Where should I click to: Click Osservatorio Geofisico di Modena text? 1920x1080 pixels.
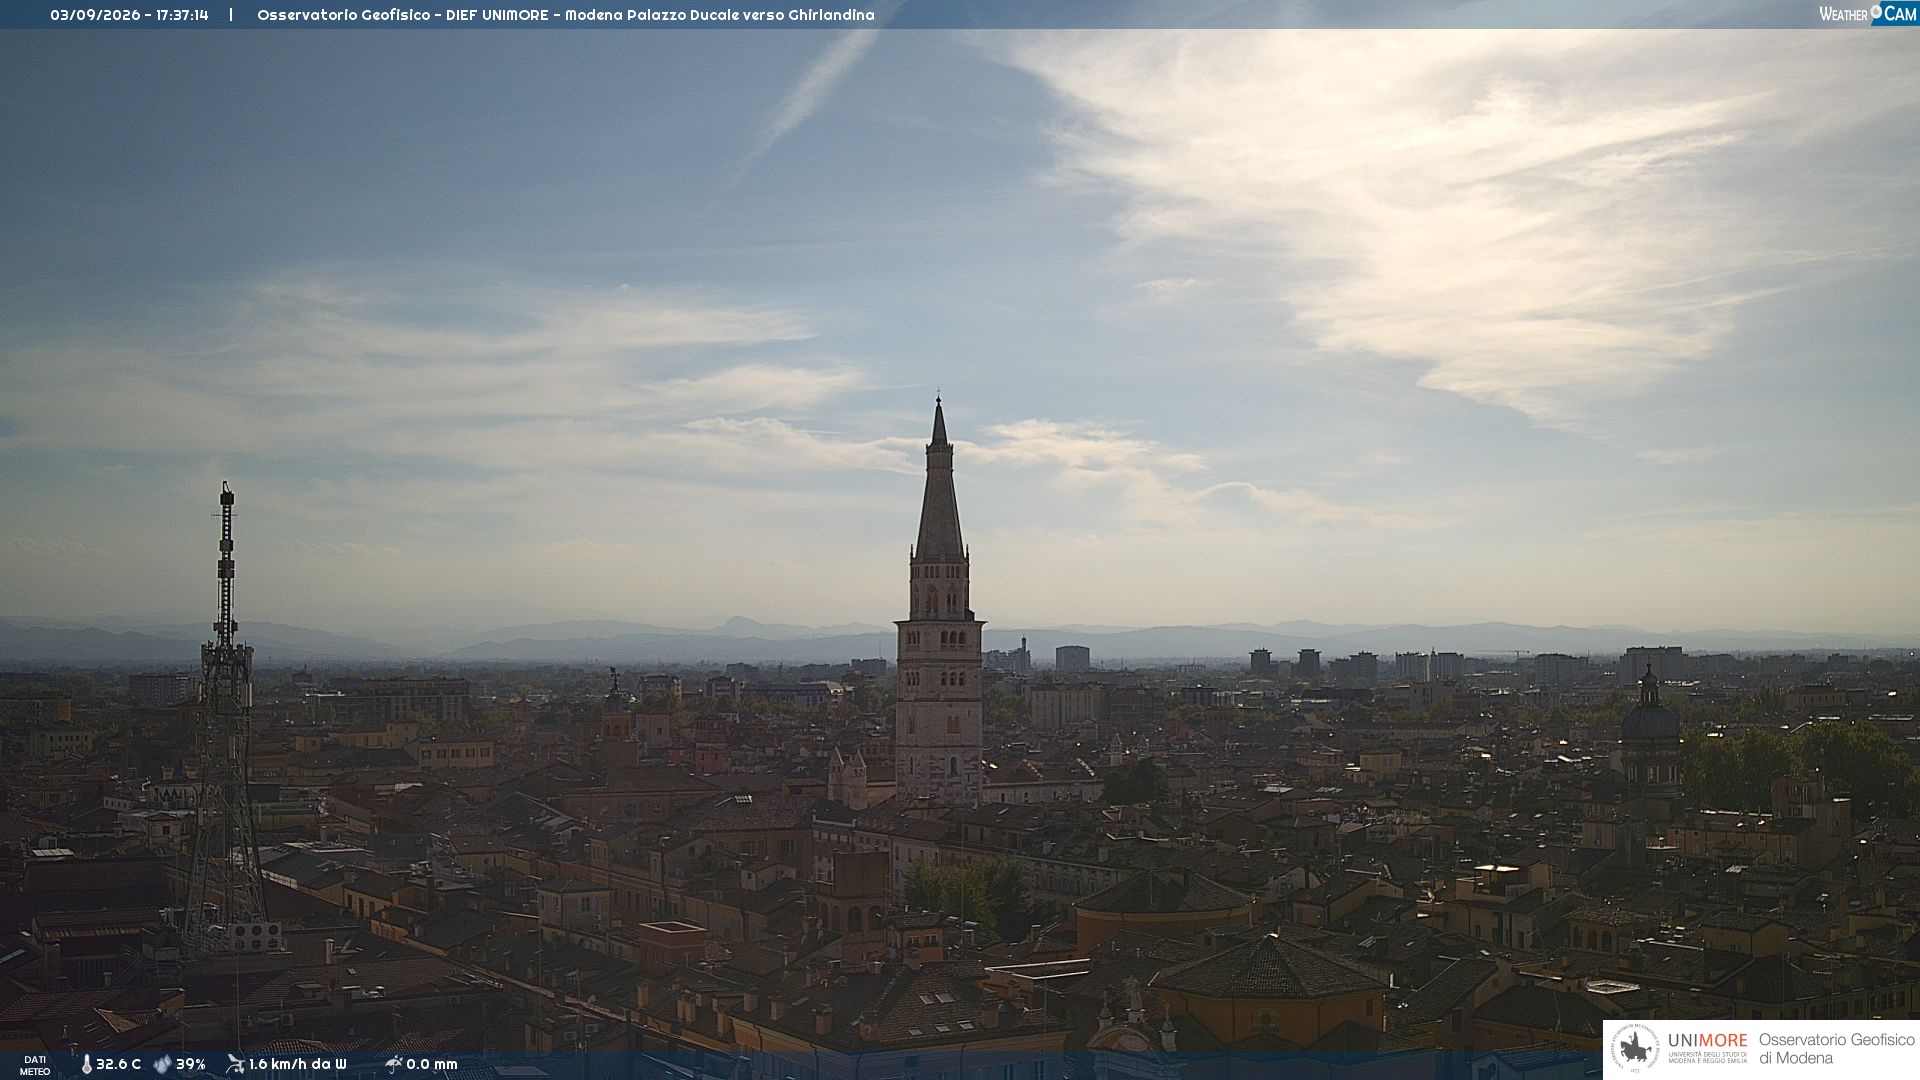point(1836,1049)
